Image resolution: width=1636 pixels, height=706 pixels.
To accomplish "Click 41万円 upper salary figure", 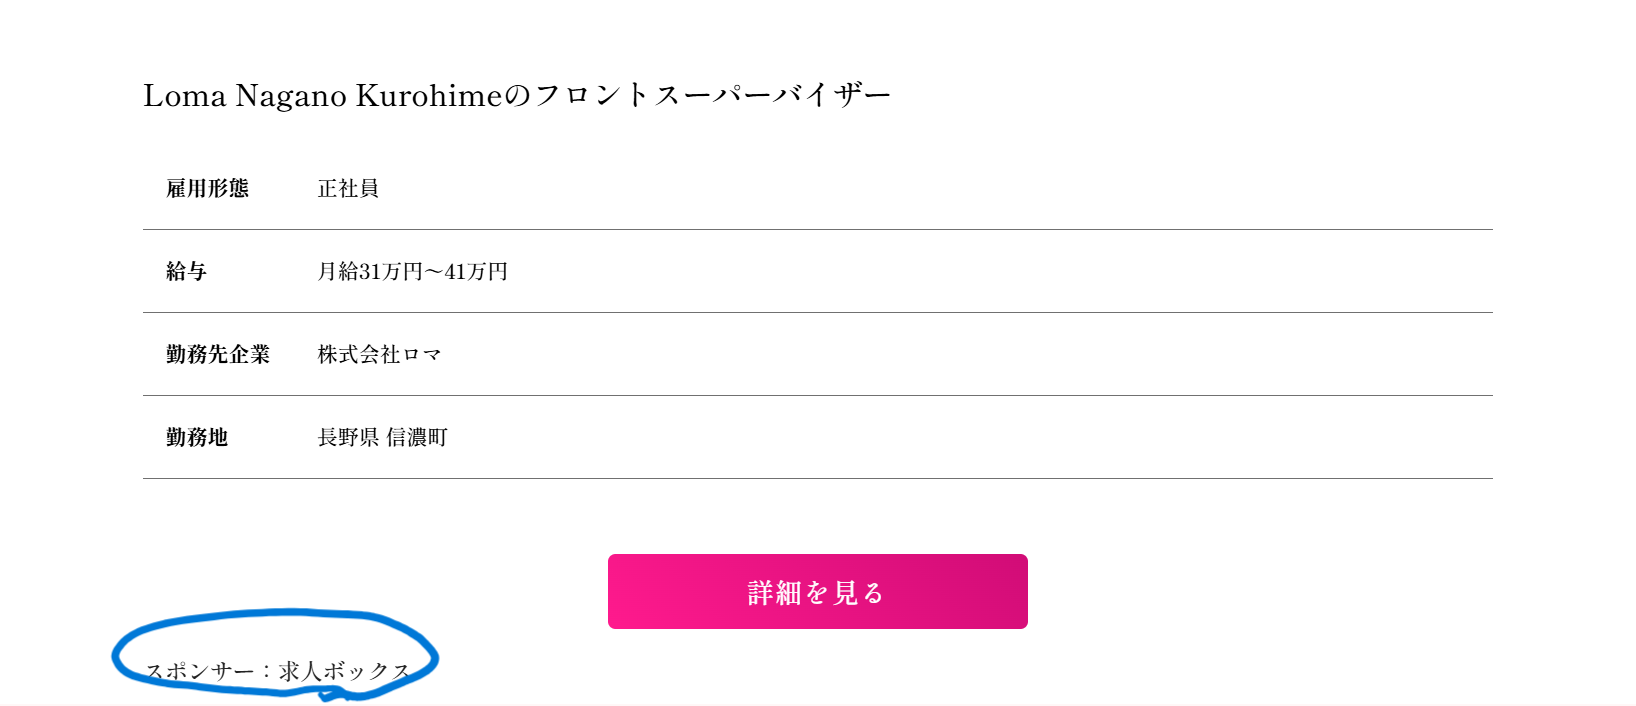I will 476,271.
